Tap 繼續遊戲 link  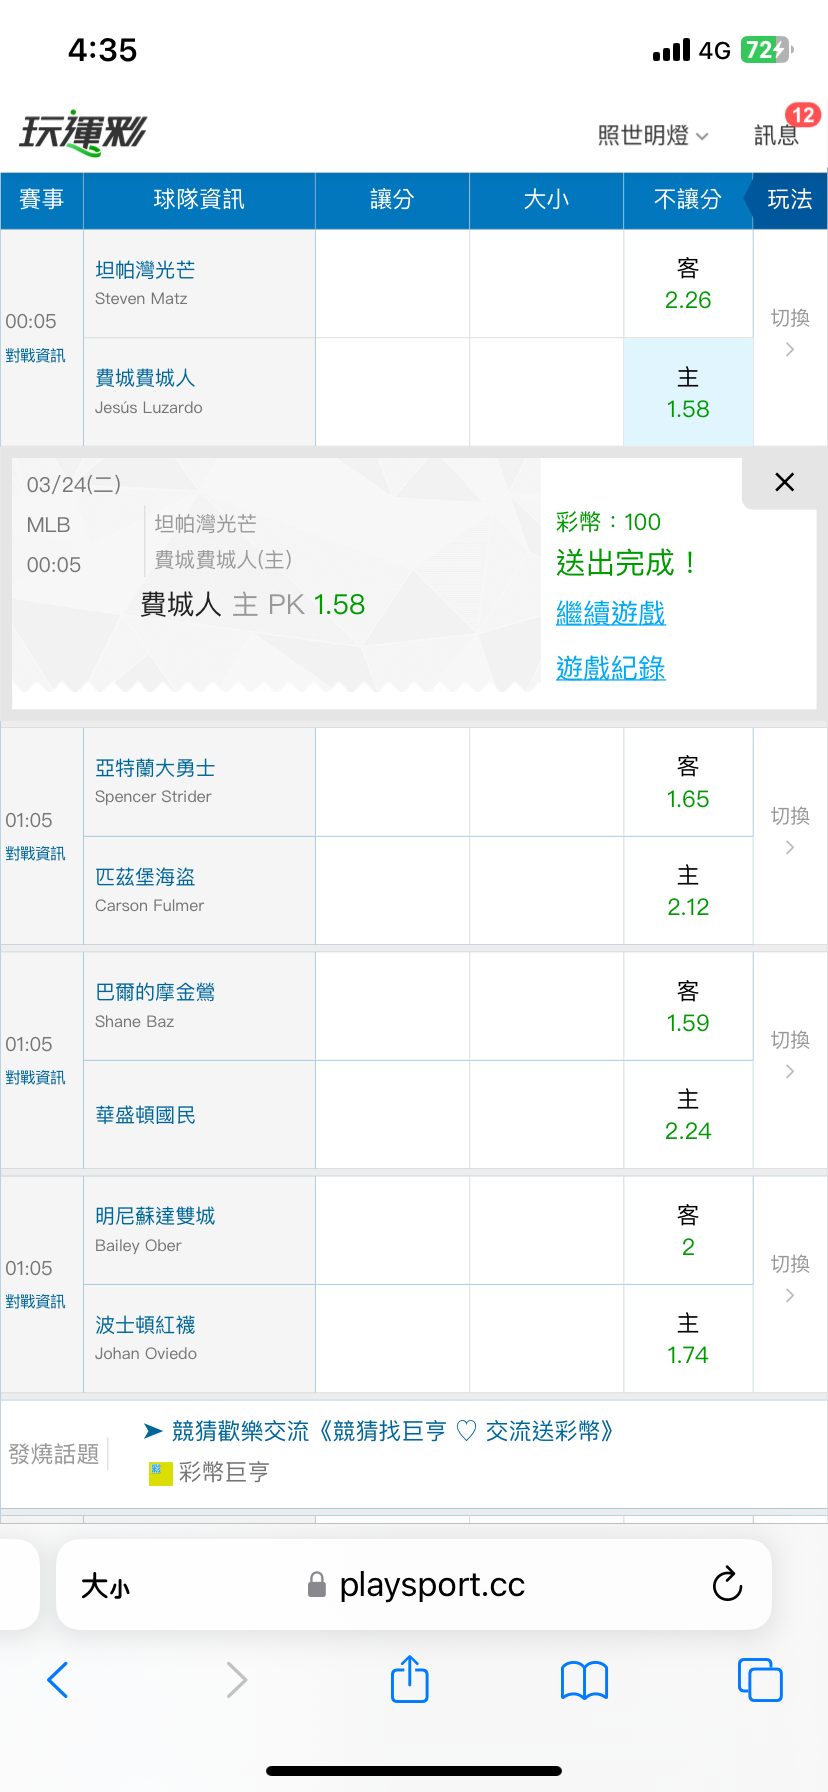611,613
